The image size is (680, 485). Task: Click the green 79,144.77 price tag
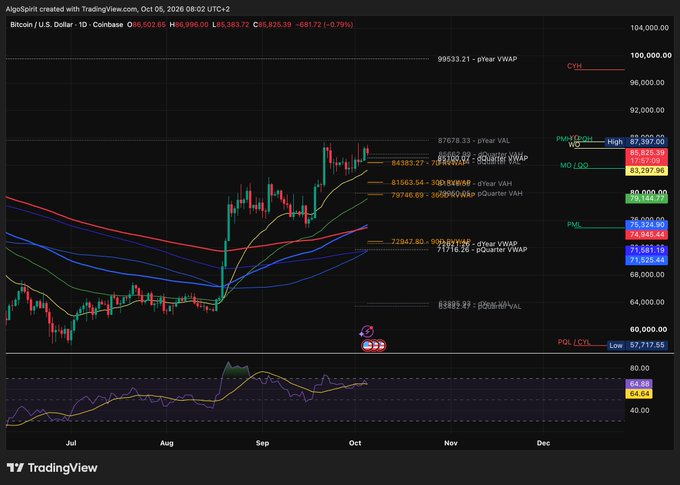pyautogui.click(x=646, y=199)
